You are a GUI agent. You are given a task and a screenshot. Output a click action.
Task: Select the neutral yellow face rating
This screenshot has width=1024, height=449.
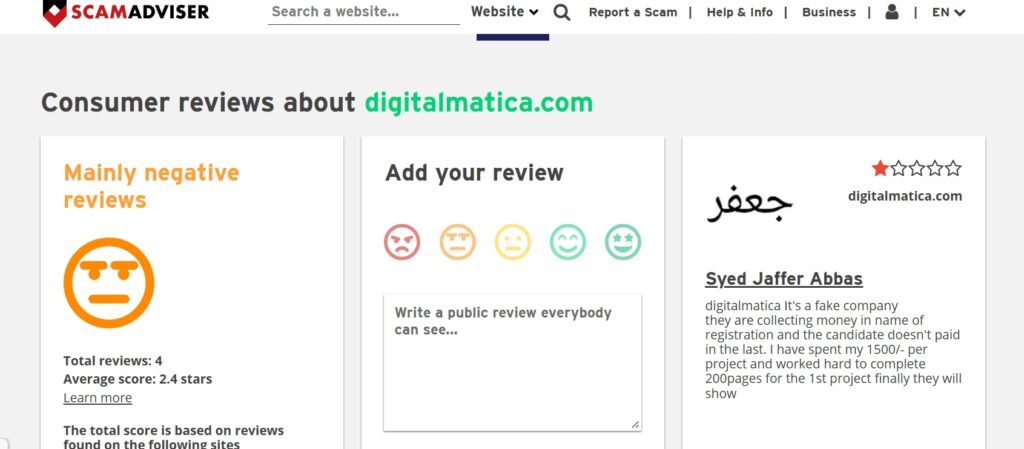513,242
